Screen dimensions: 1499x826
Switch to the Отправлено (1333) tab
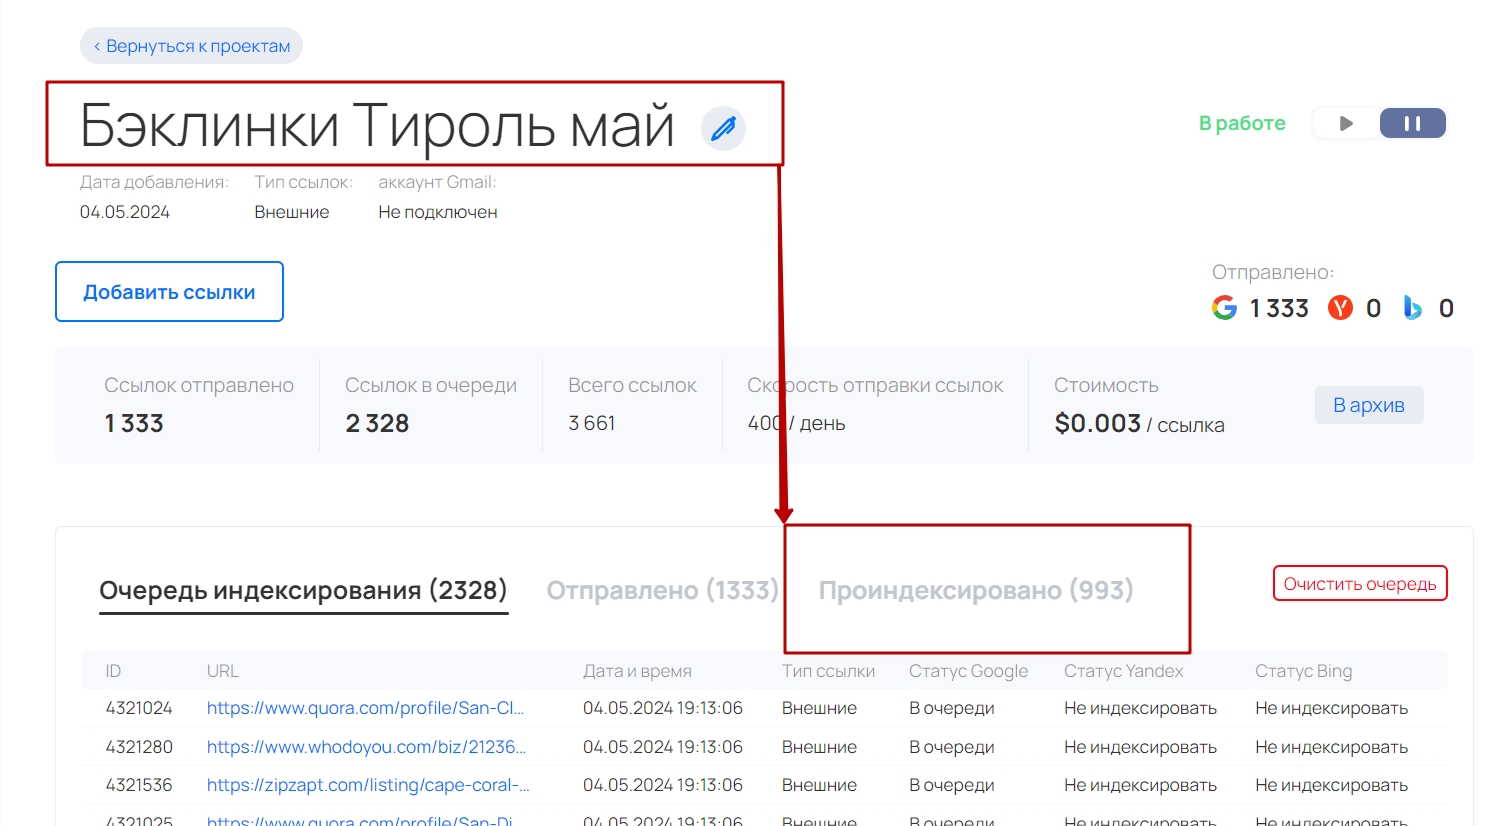tap(662, 590)
